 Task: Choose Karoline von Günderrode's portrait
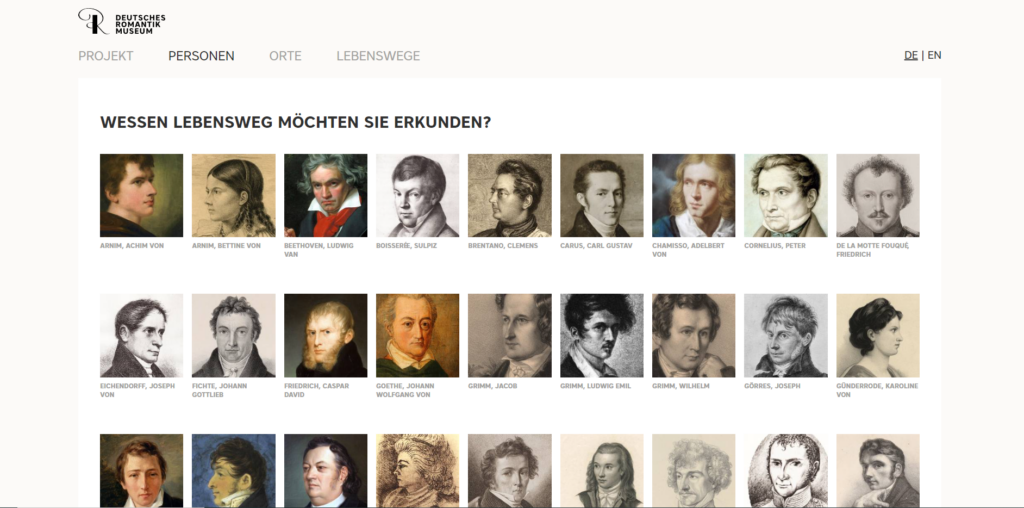(878, 336)
